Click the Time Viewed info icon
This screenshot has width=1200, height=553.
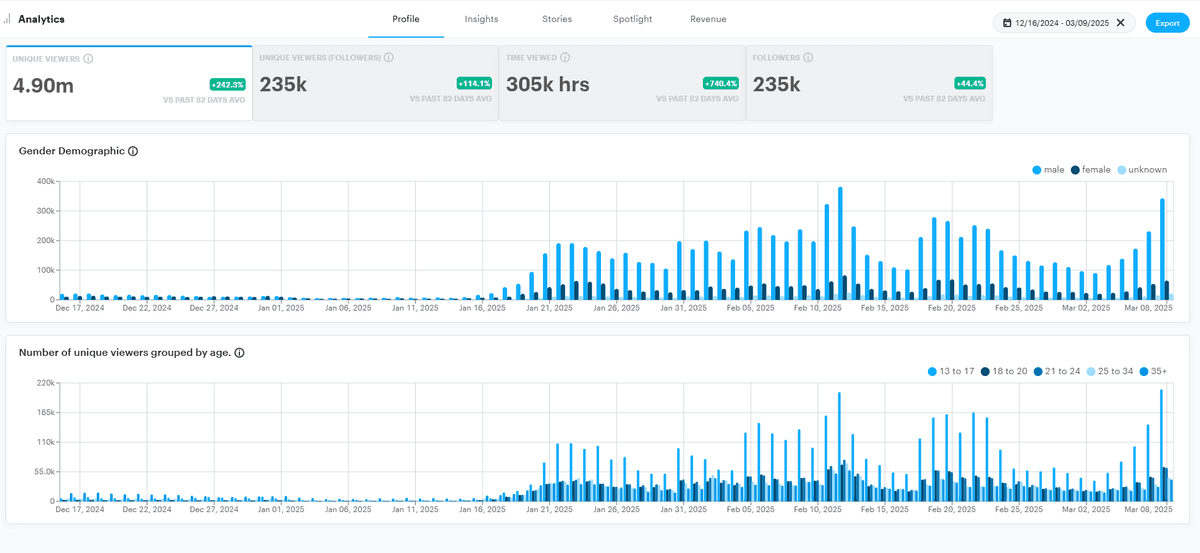click(x=565, y=58)
